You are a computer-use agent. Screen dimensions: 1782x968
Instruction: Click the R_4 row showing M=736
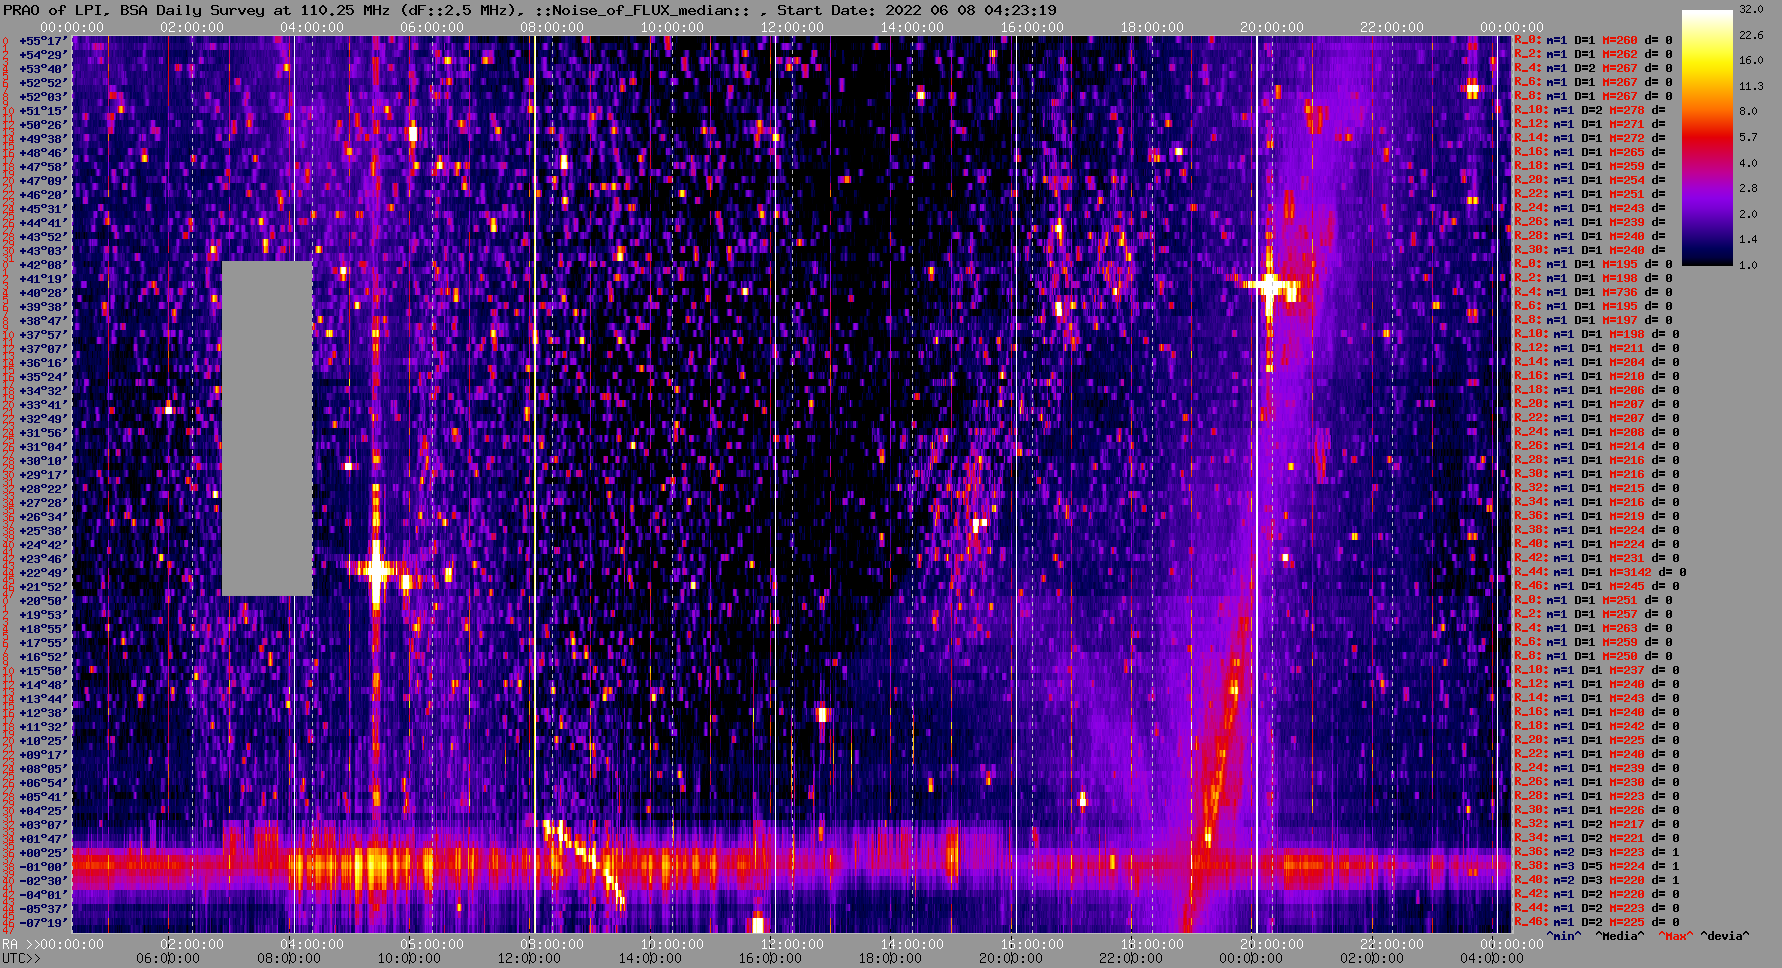coord(1593,293)
